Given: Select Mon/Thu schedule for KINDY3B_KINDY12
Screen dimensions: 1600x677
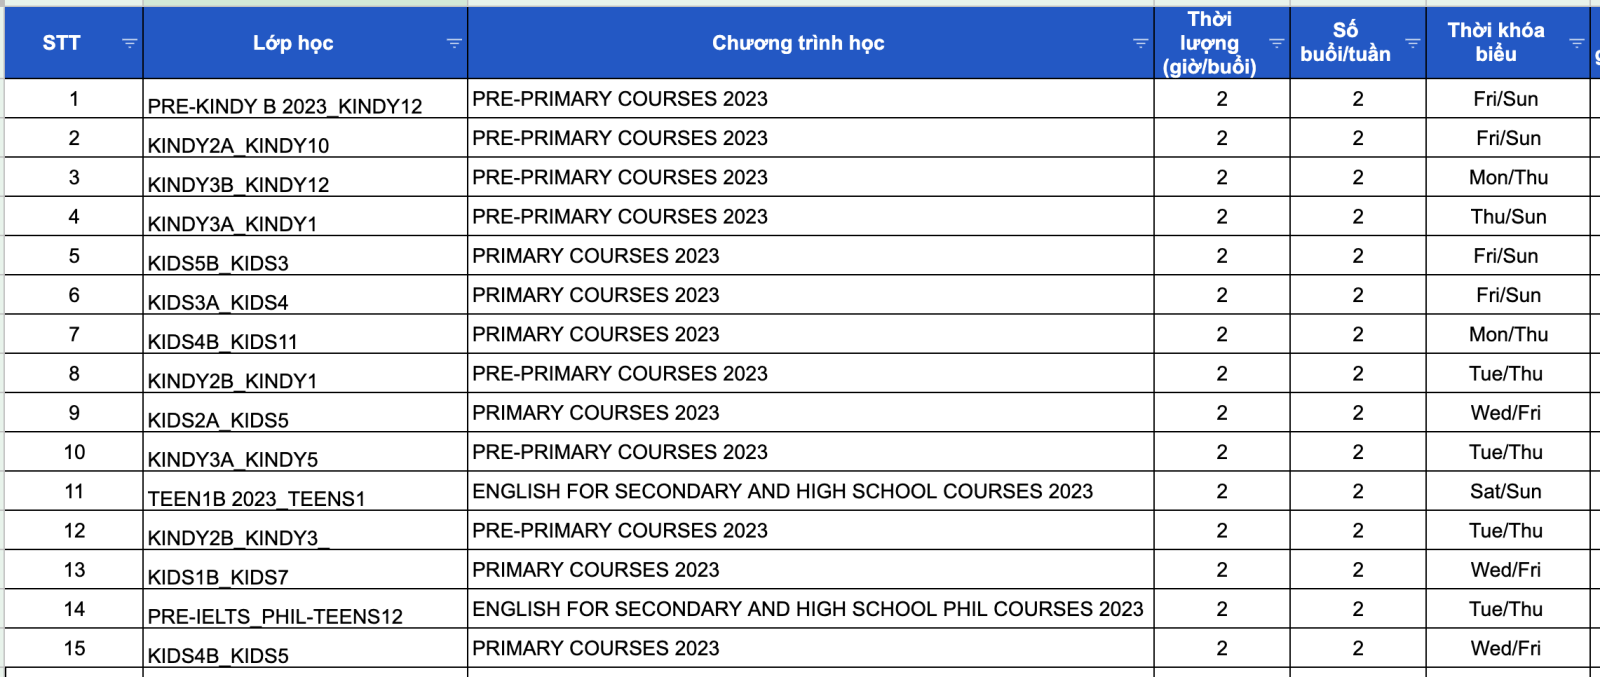Looking at the screenshot, I should pos(1507,177).
